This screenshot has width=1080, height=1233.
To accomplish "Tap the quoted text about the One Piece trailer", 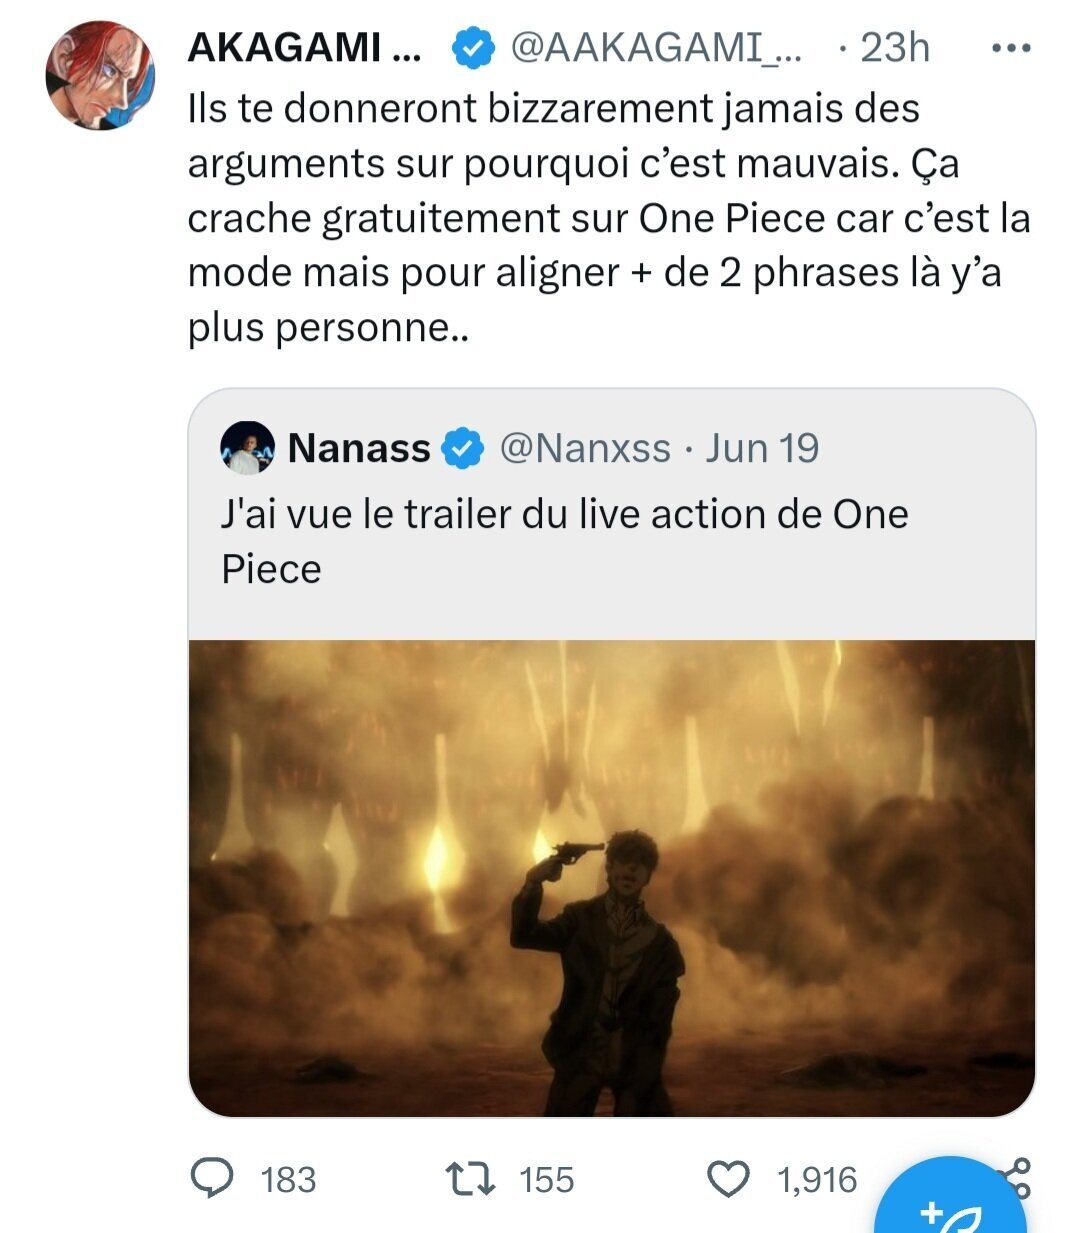I will tap(564, 541).
